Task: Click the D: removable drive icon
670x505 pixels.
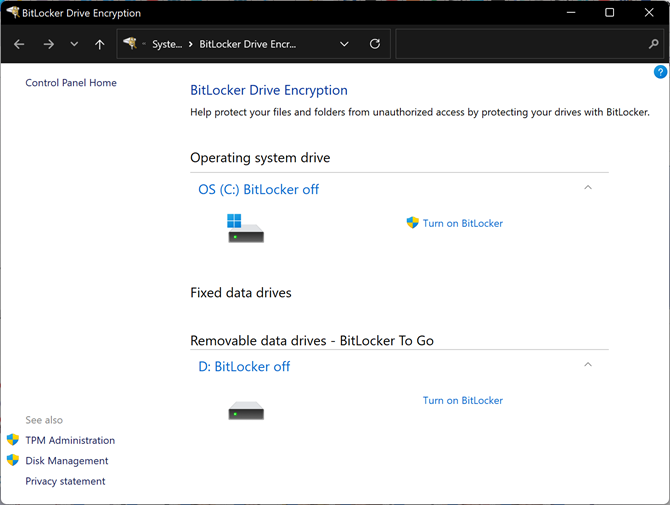Action: 246,411
